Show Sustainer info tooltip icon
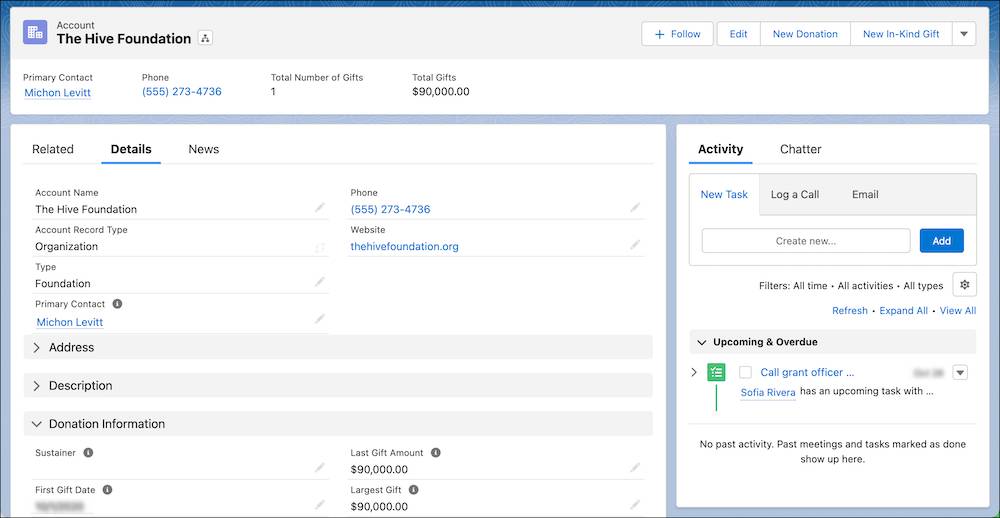 tap(88, 453)
